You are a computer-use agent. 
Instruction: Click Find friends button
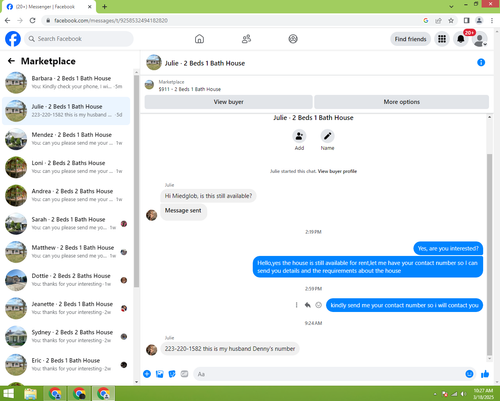[x=410, y=39]
